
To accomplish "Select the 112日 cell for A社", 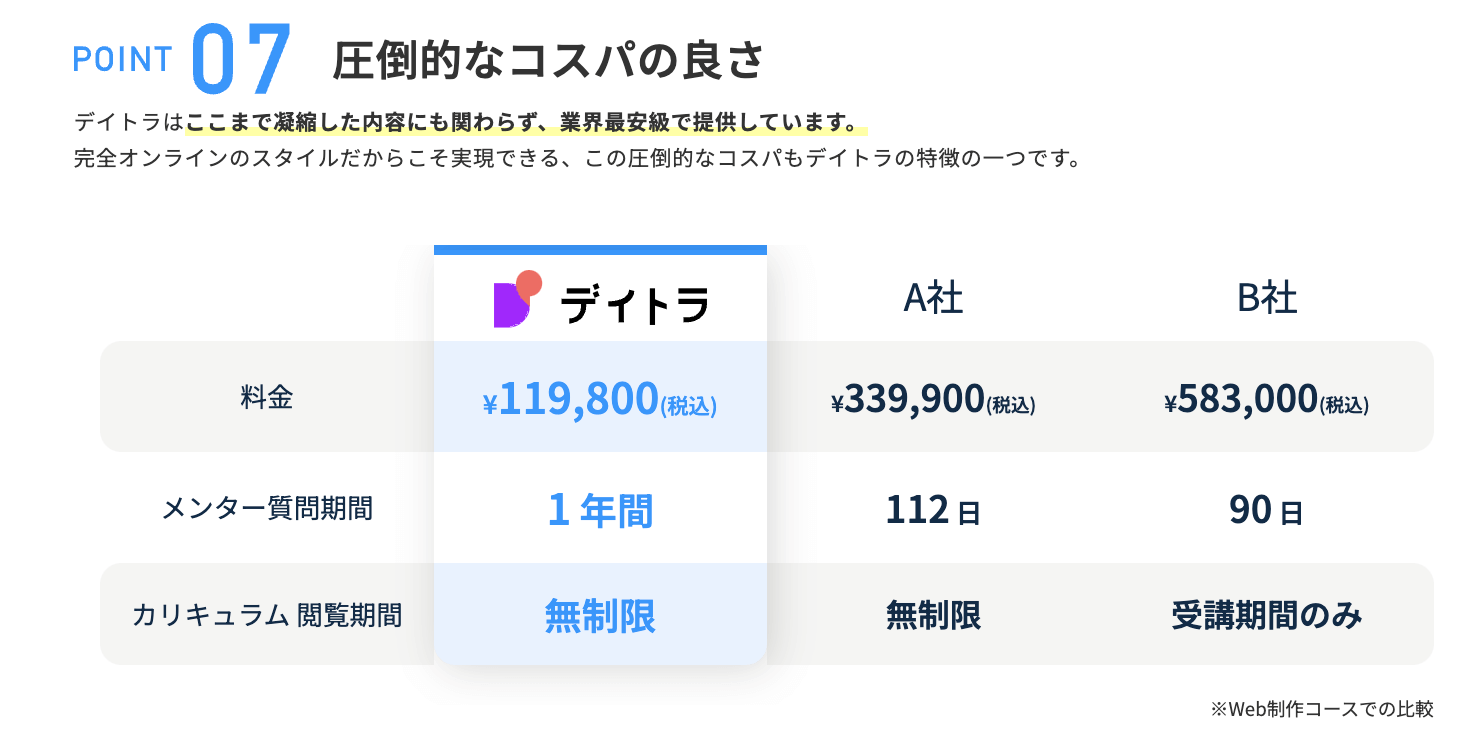I will pos(932,511).
